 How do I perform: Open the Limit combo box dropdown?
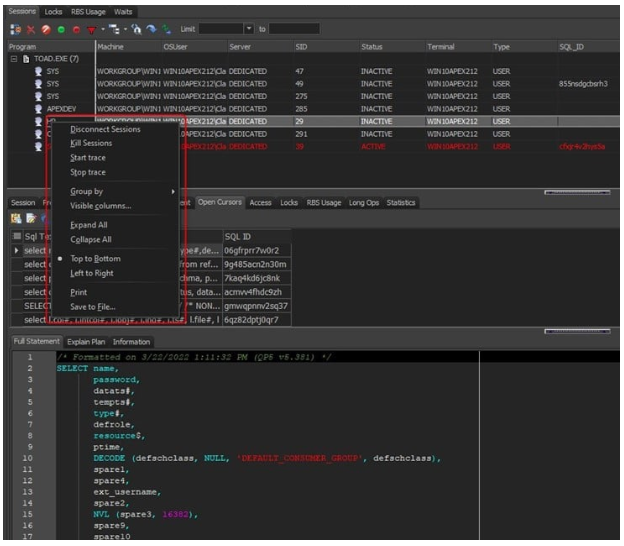click(x=249, y=29)
